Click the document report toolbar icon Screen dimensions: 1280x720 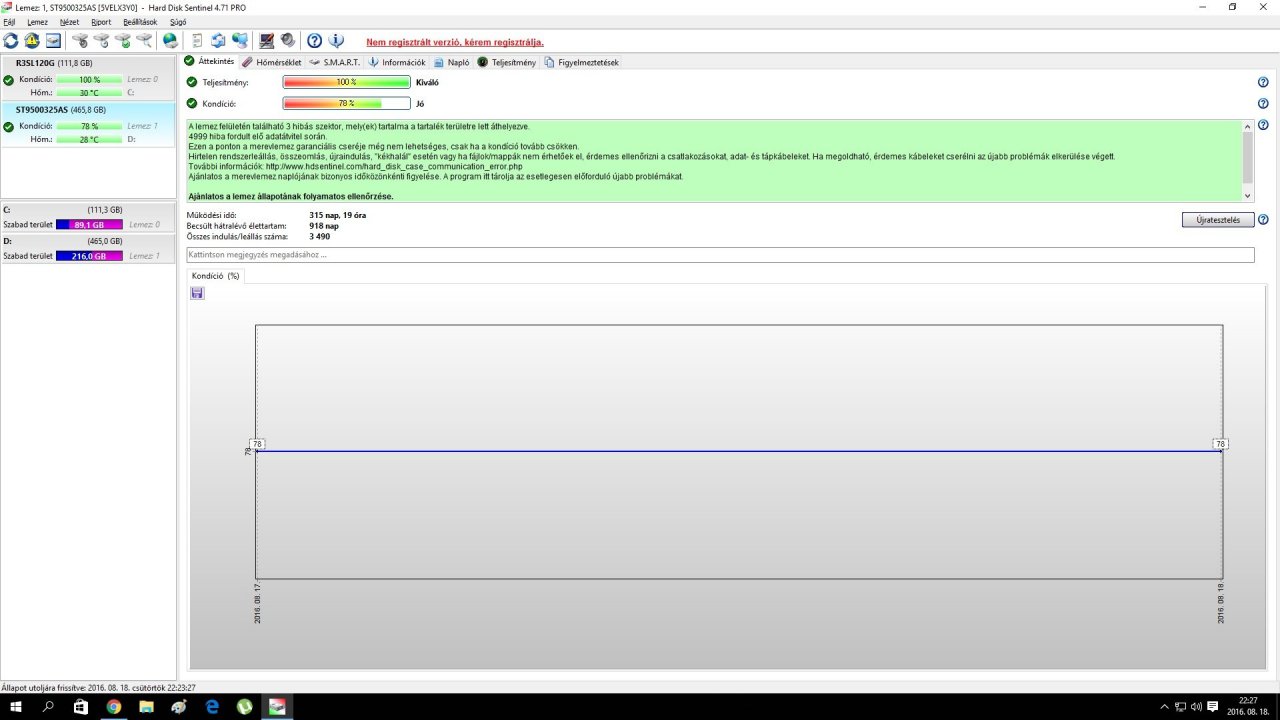coord(197,41)
